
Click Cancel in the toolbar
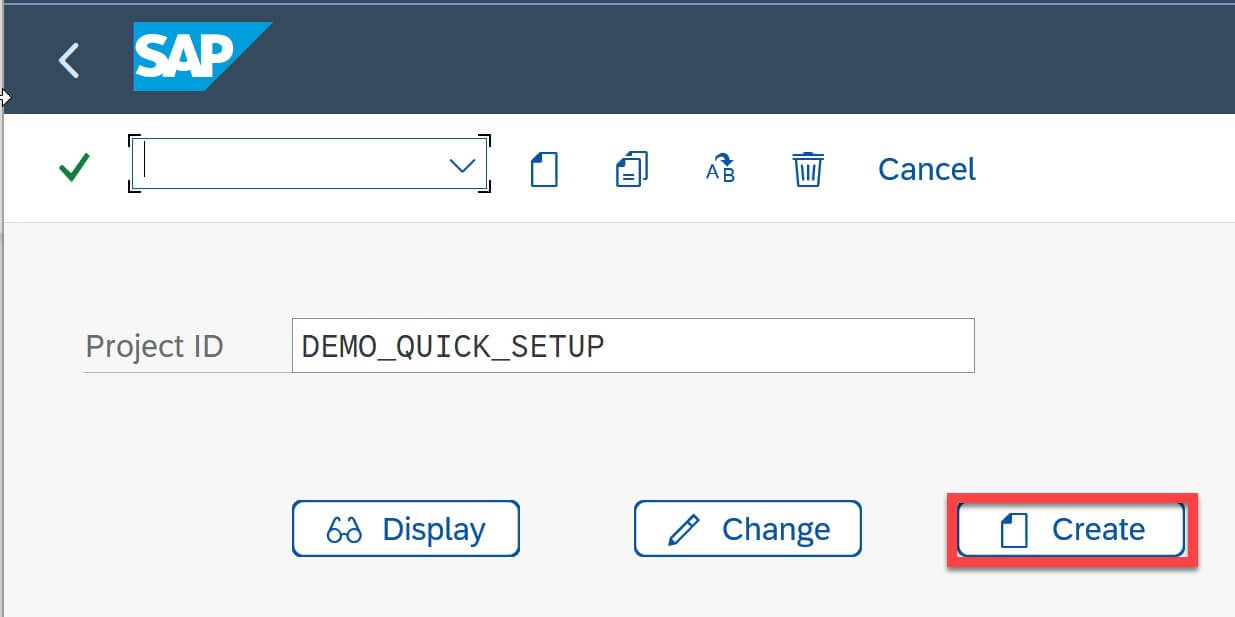click(925, 169)
